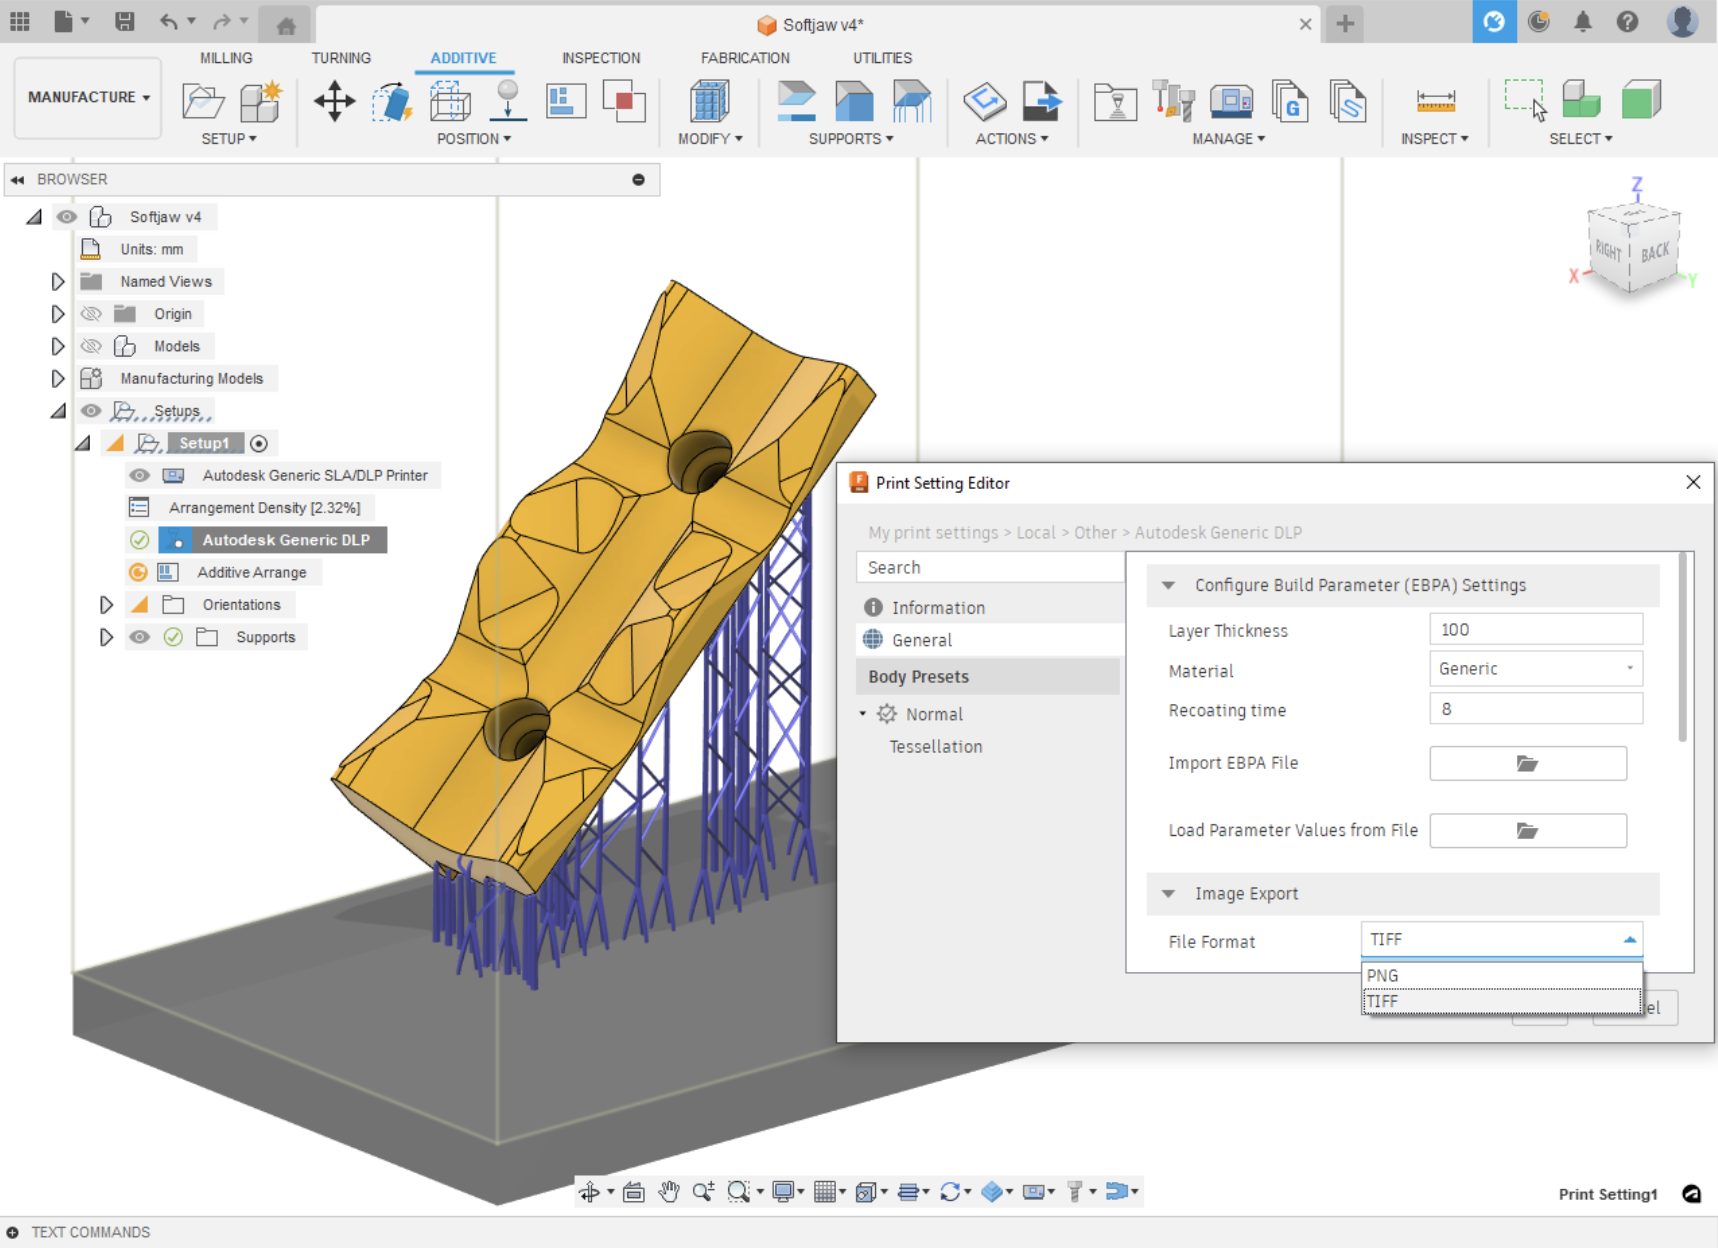Click the Move tool in Position group
The image size is (1718, 1248).
click(x=334, y=102)
